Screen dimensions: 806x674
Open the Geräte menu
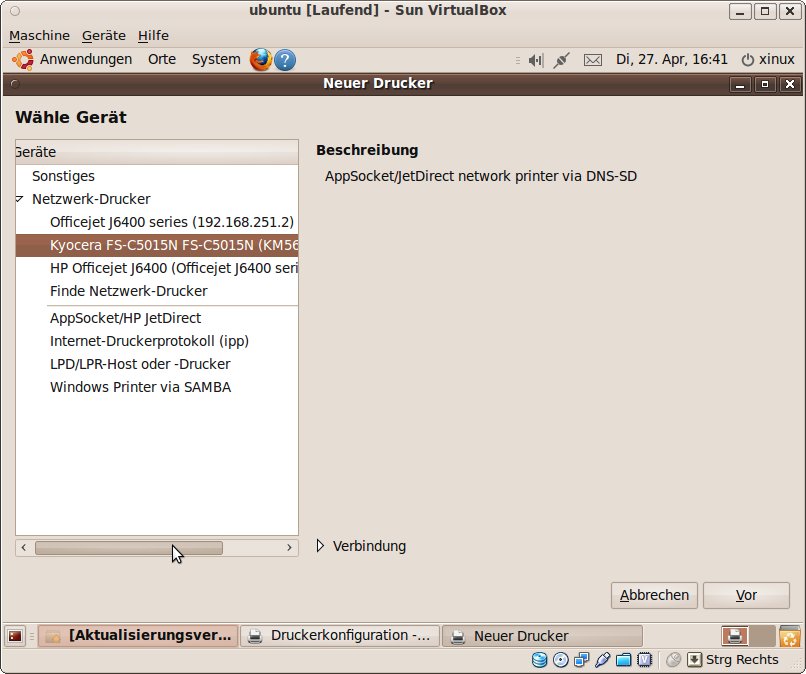coord(103,35)
